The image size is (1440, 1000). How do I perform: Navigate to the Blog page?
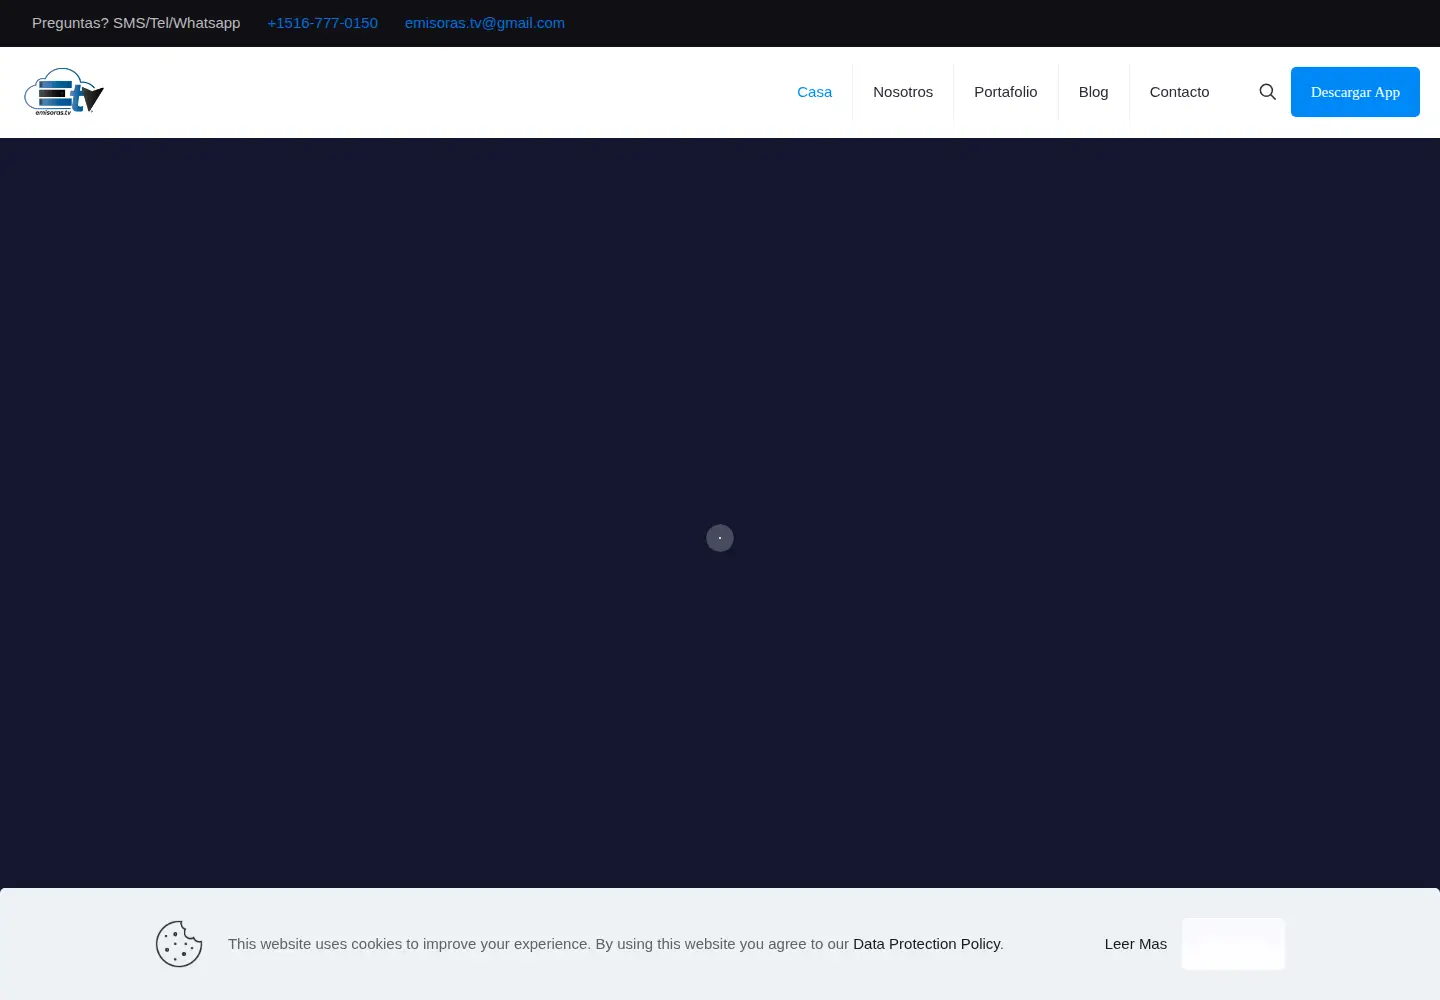[1093, 92]
